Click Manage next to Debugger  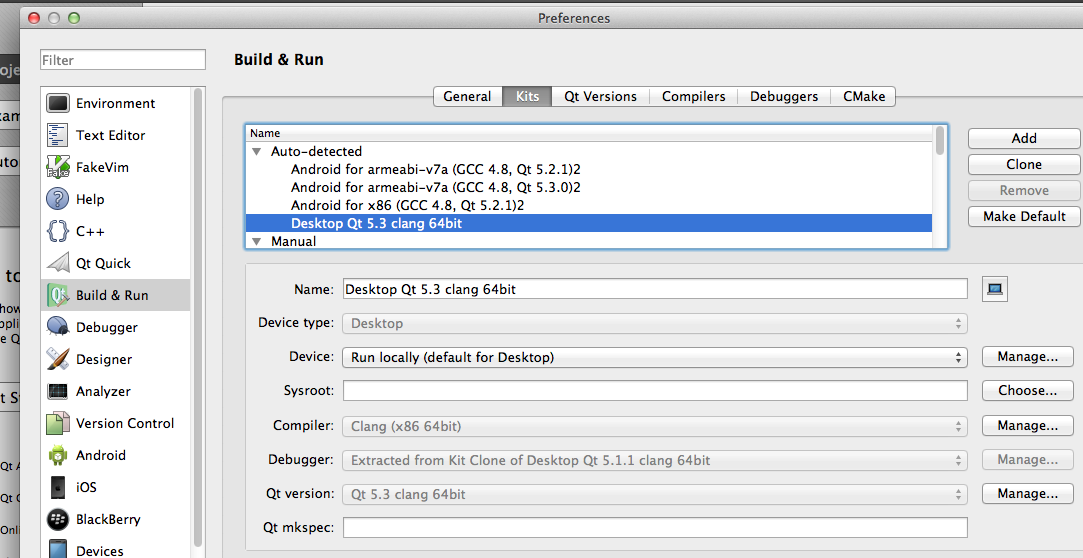pyautogui.click(x=1027, y=459)
